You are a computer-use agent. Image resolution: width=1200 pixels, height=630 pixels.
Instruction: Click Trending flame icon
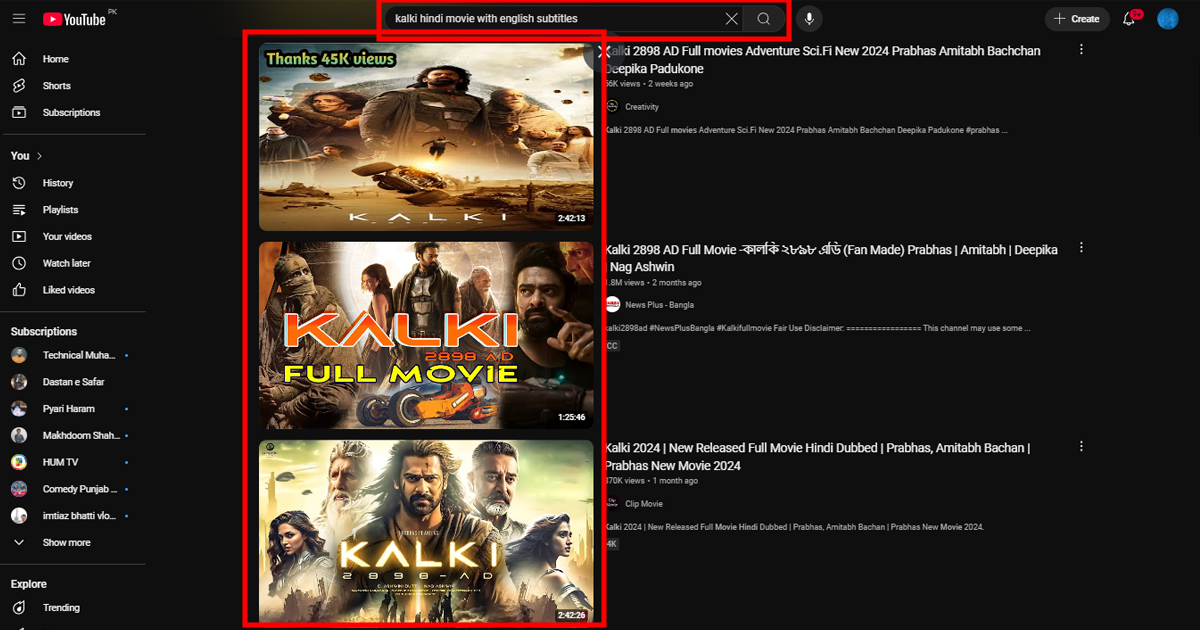19,608
